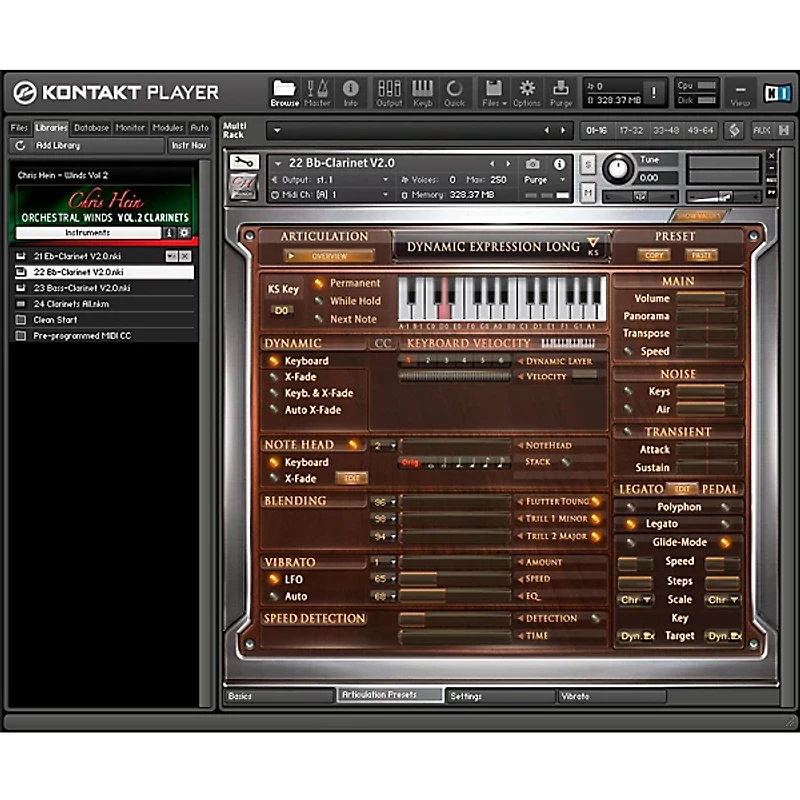
Task: Click instrument info circle icon
Action: [559, 164]
